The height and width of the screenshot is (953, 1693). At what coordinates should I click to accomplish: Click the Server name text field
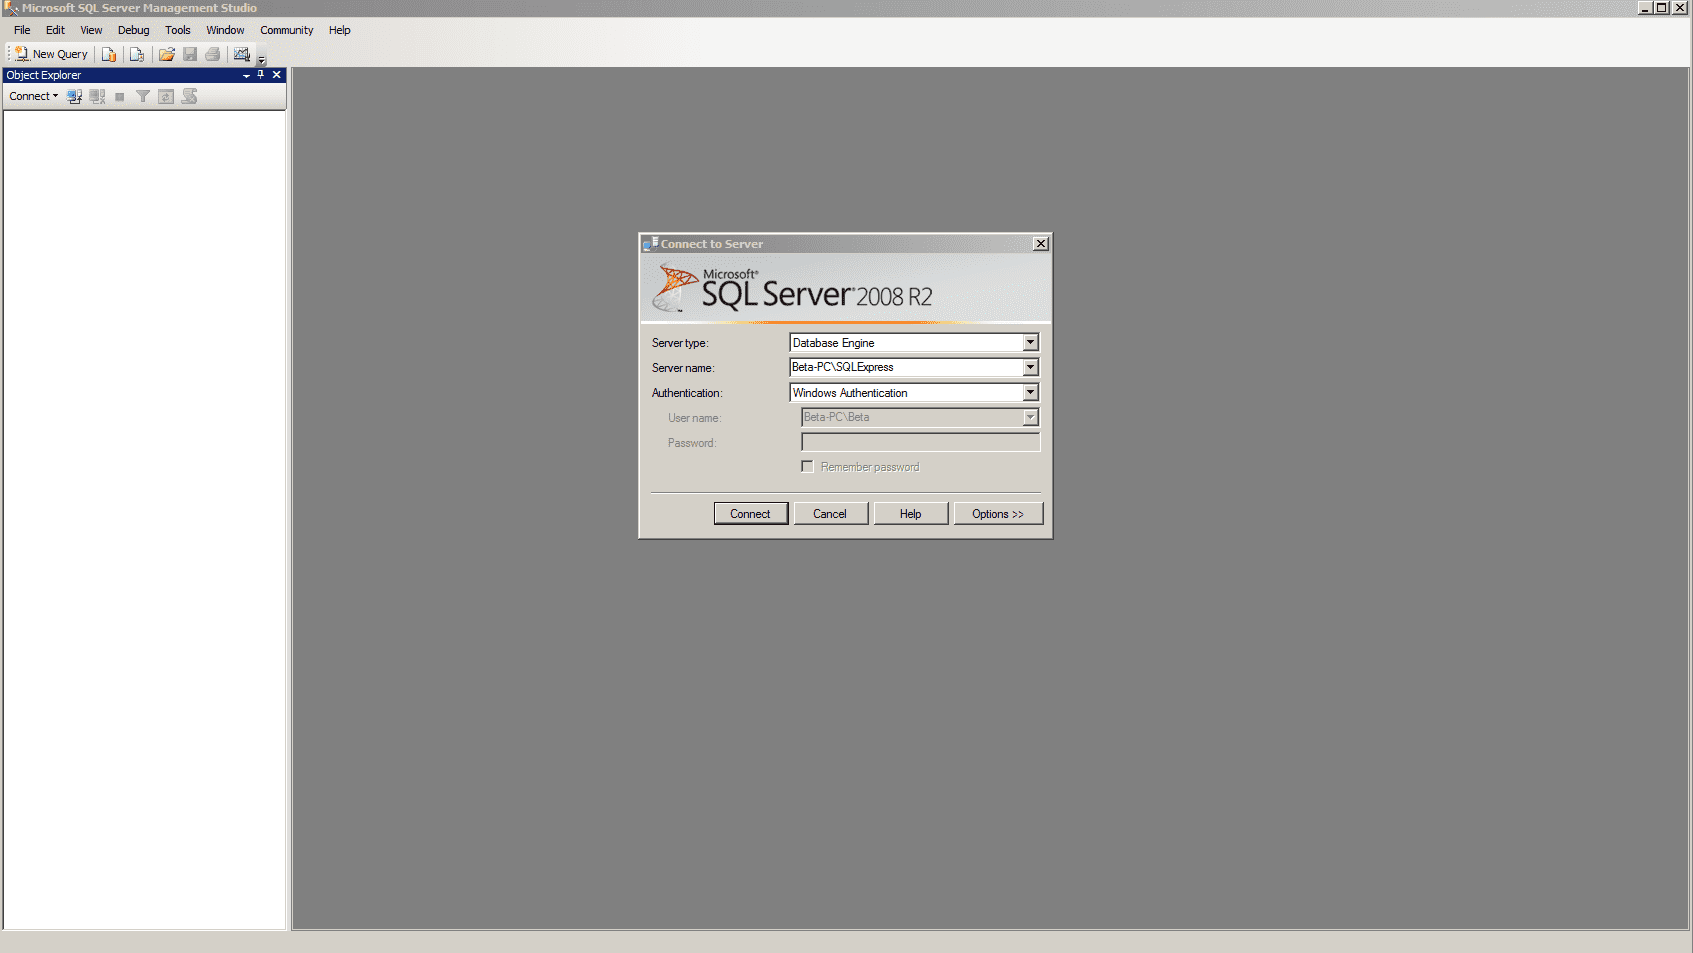906,367
